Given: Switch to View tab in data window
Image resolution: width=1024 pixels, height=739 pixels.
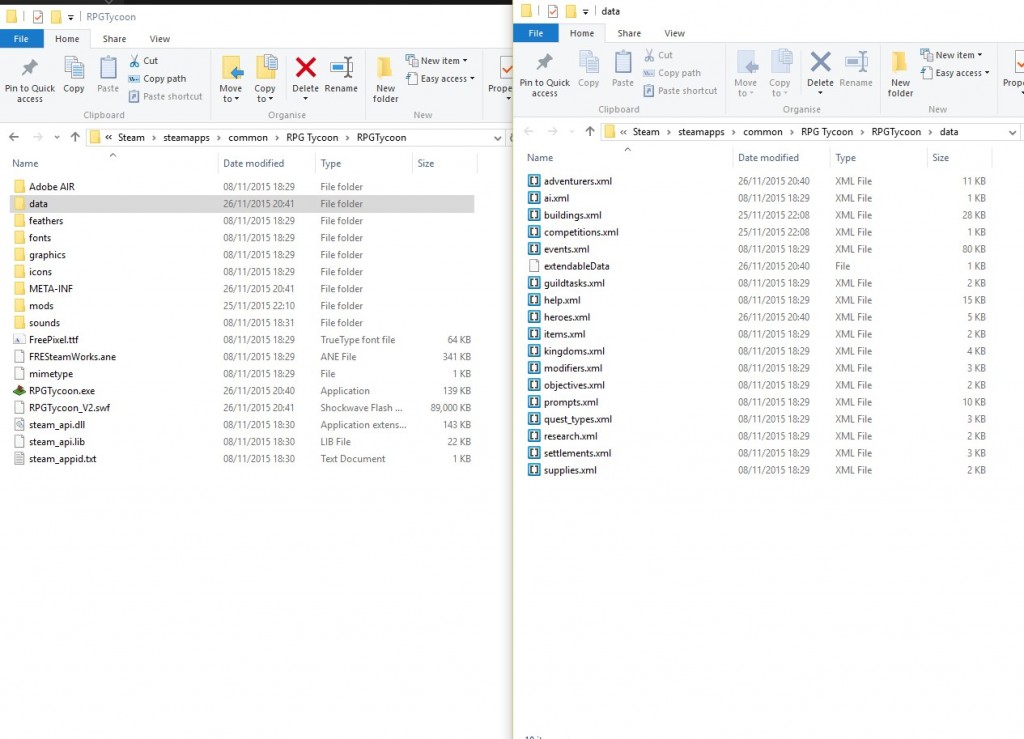Looking at the screenshot, I should pyautogui.click(x=675, y=33).
